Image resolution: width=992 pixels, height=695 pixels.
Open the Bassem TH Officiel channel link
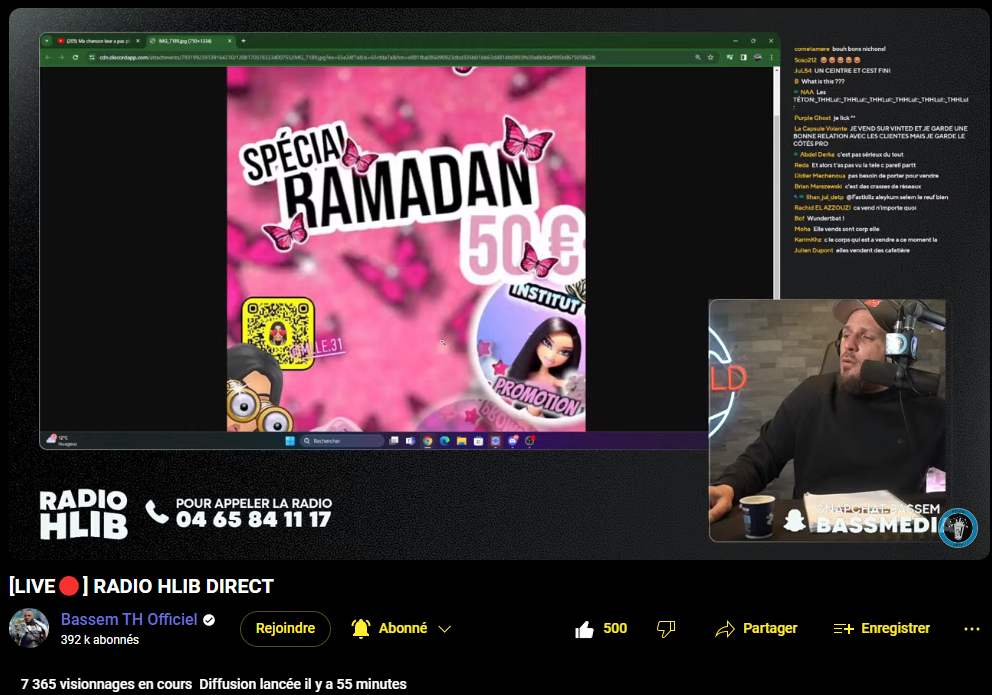pos(129,620)
